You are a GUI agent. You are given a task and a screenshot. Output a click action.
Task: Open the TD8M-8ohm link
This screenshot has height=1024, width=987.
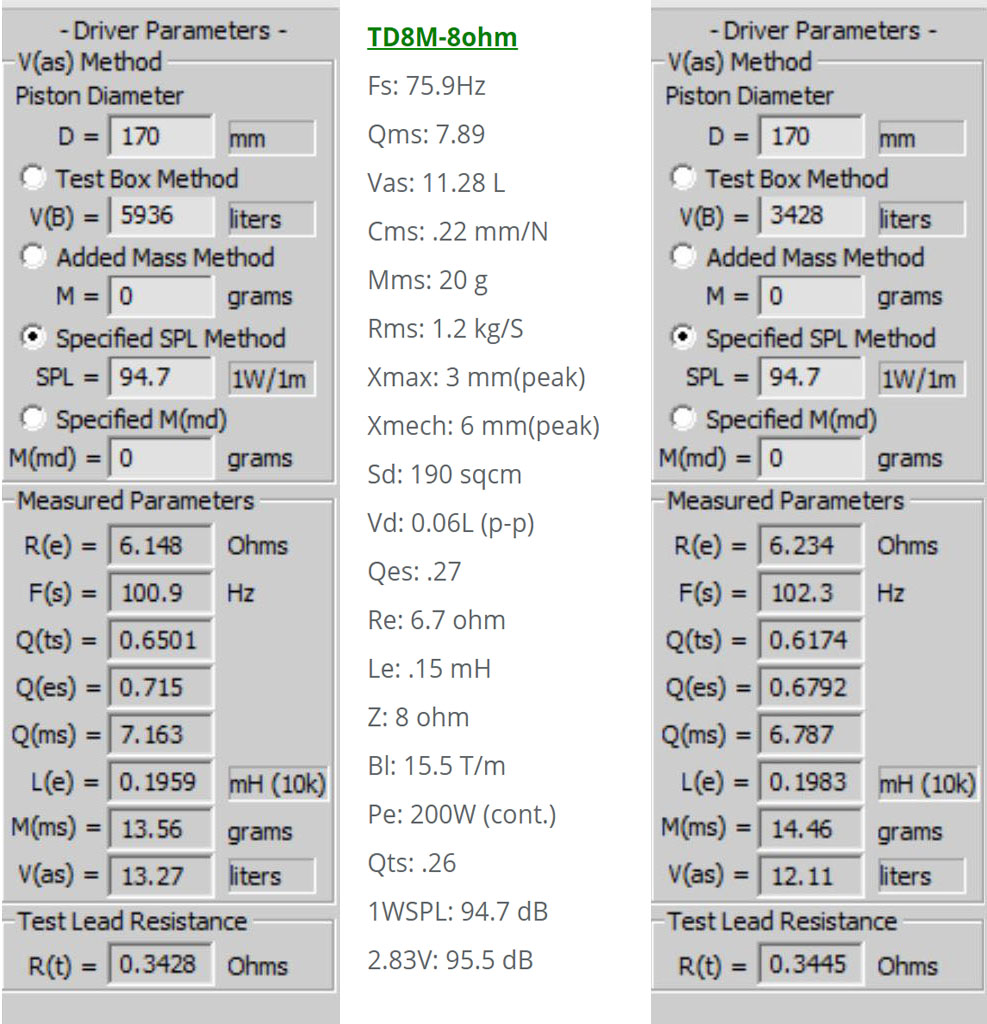(442, 37)
